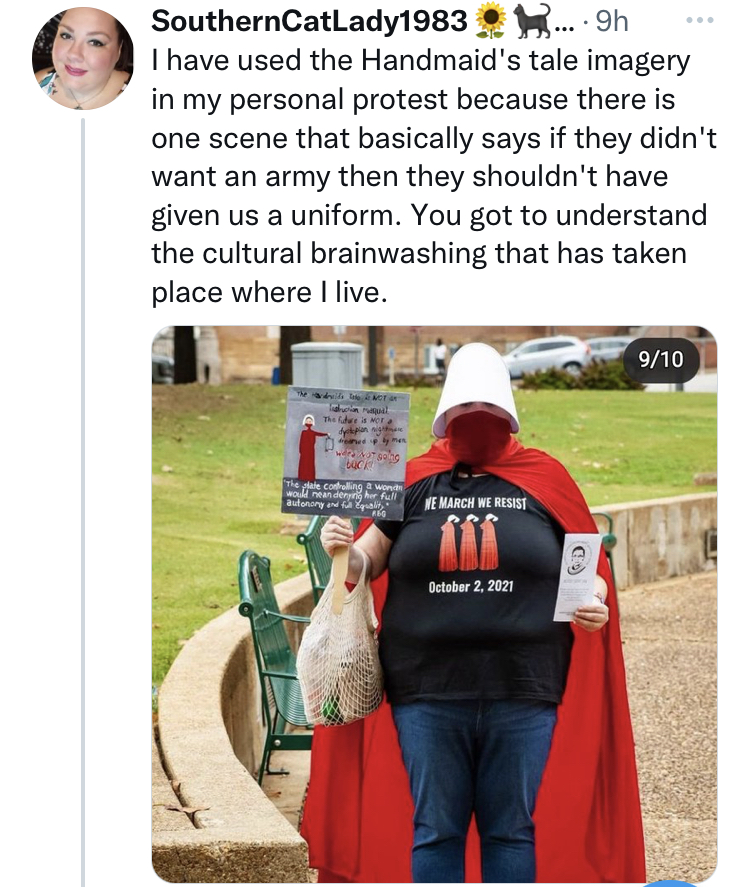
Task: Click the 9/10 image counter badge
Action: [661, 359]
